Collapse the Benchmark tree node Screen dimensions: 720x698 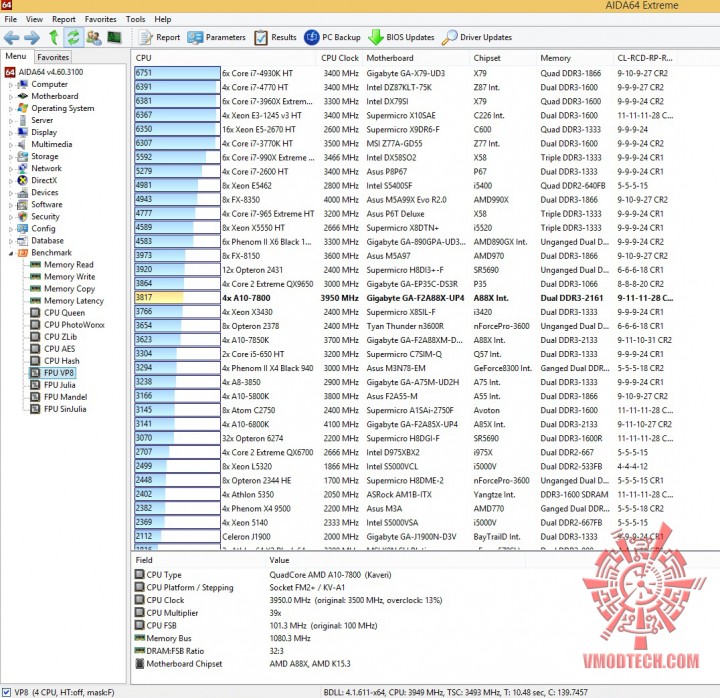tap(11, 253)
